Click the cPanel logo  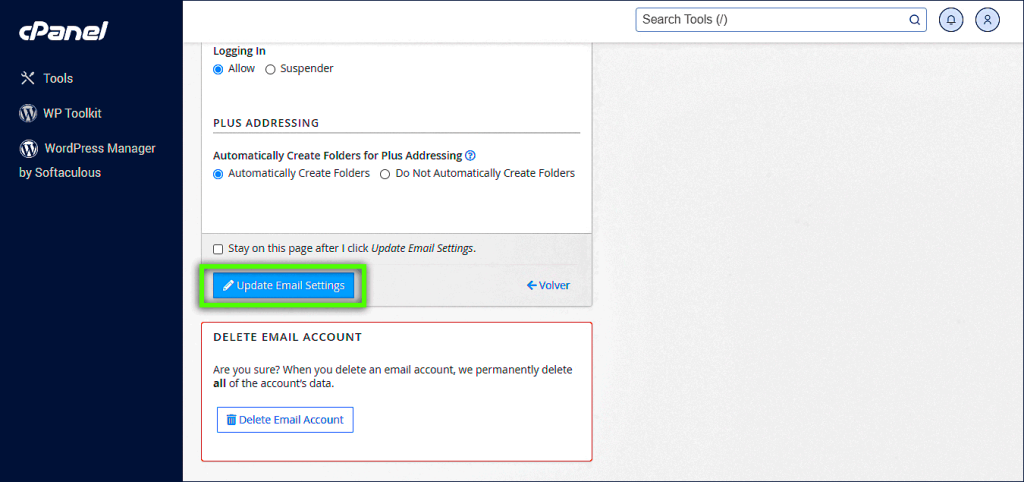click(x=63, y=32)
